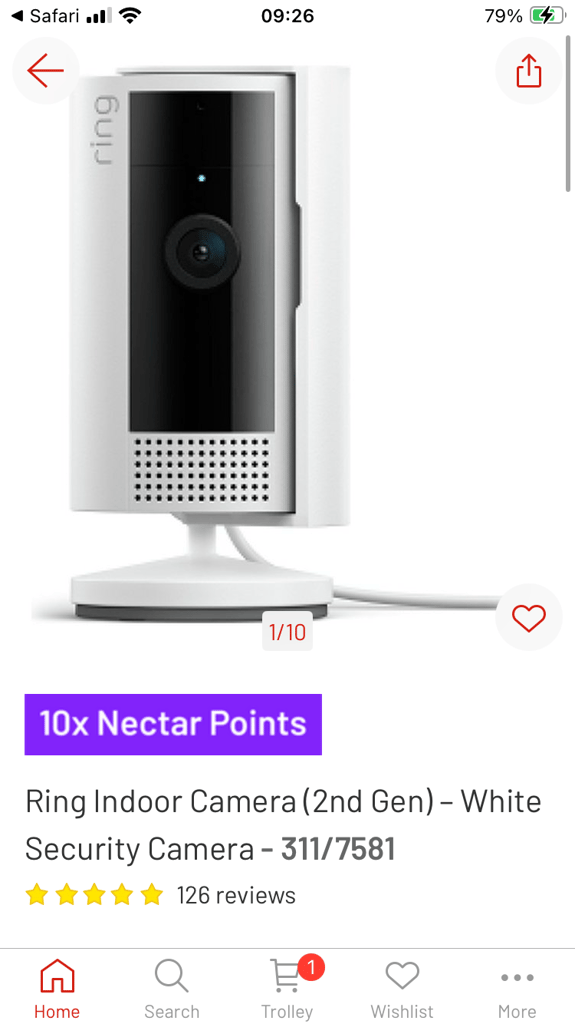Tap the red trolley badge showing 1
This screenshot has height=1024, width=575.
[311, 968]
